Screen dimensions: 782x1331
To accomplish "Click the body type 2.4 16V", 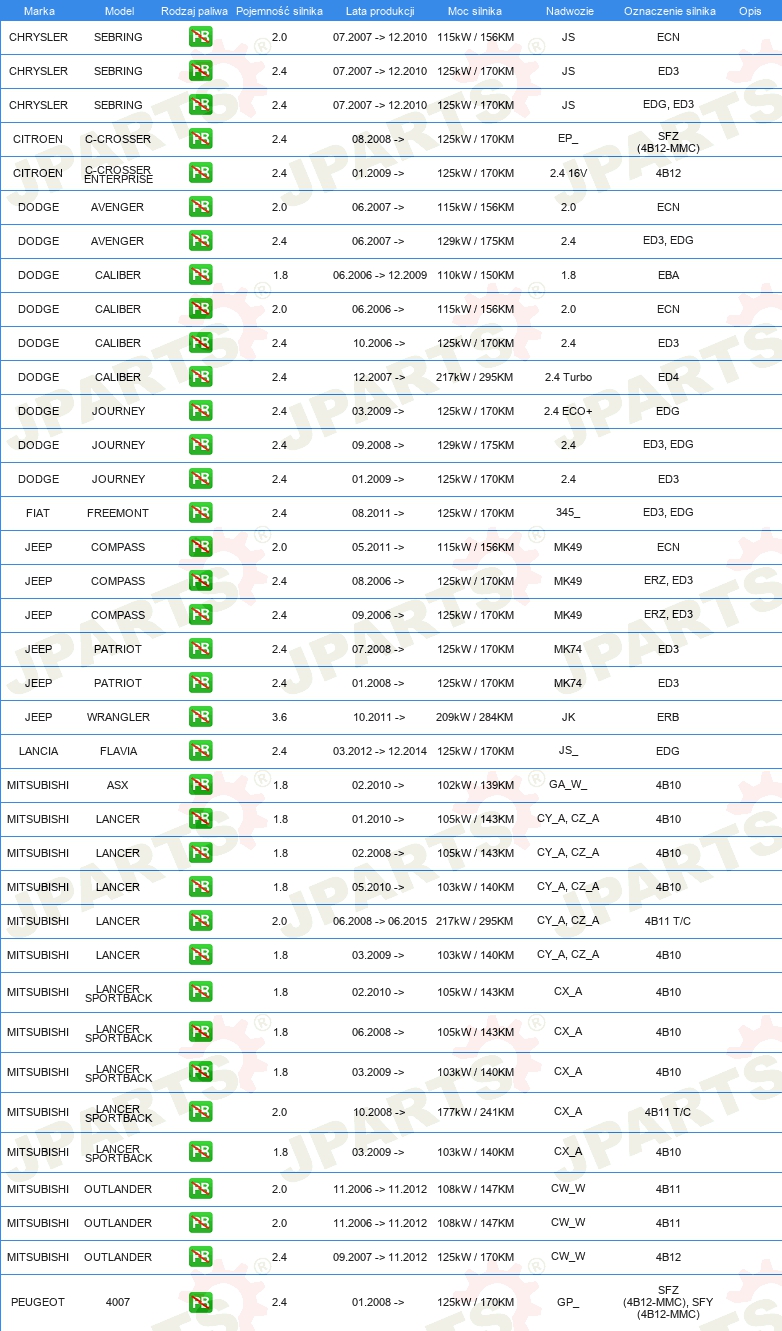I will (x=568, y=173).
